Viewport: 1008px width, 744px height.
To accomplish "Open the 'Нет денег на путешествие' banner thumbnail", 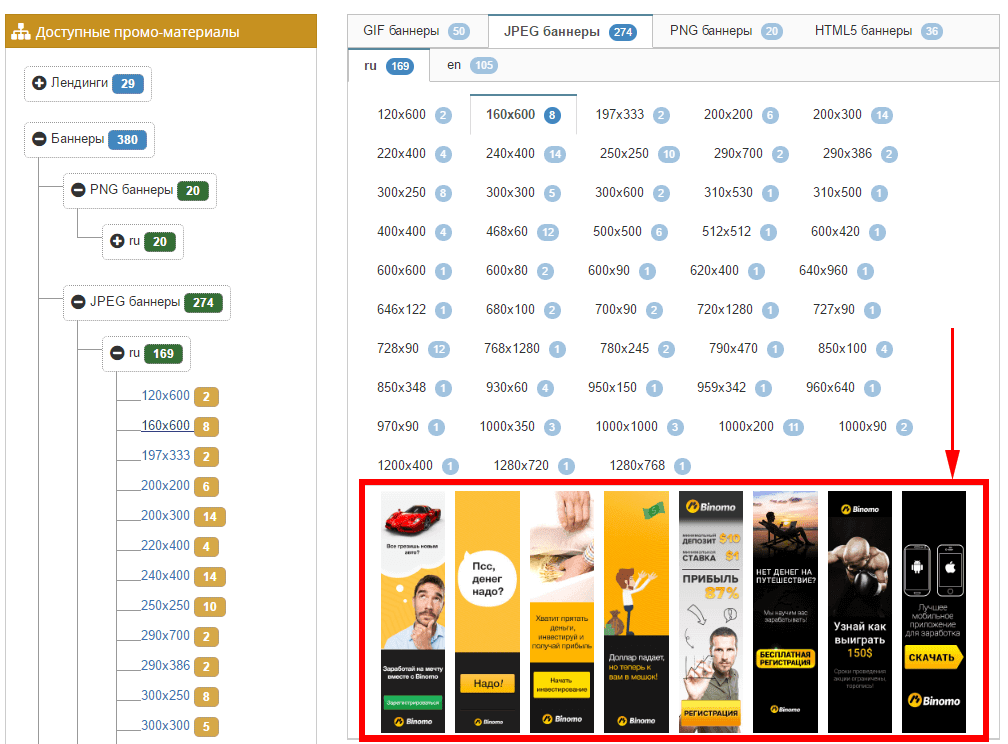I will pyautogui.click(x=786, y=612).
